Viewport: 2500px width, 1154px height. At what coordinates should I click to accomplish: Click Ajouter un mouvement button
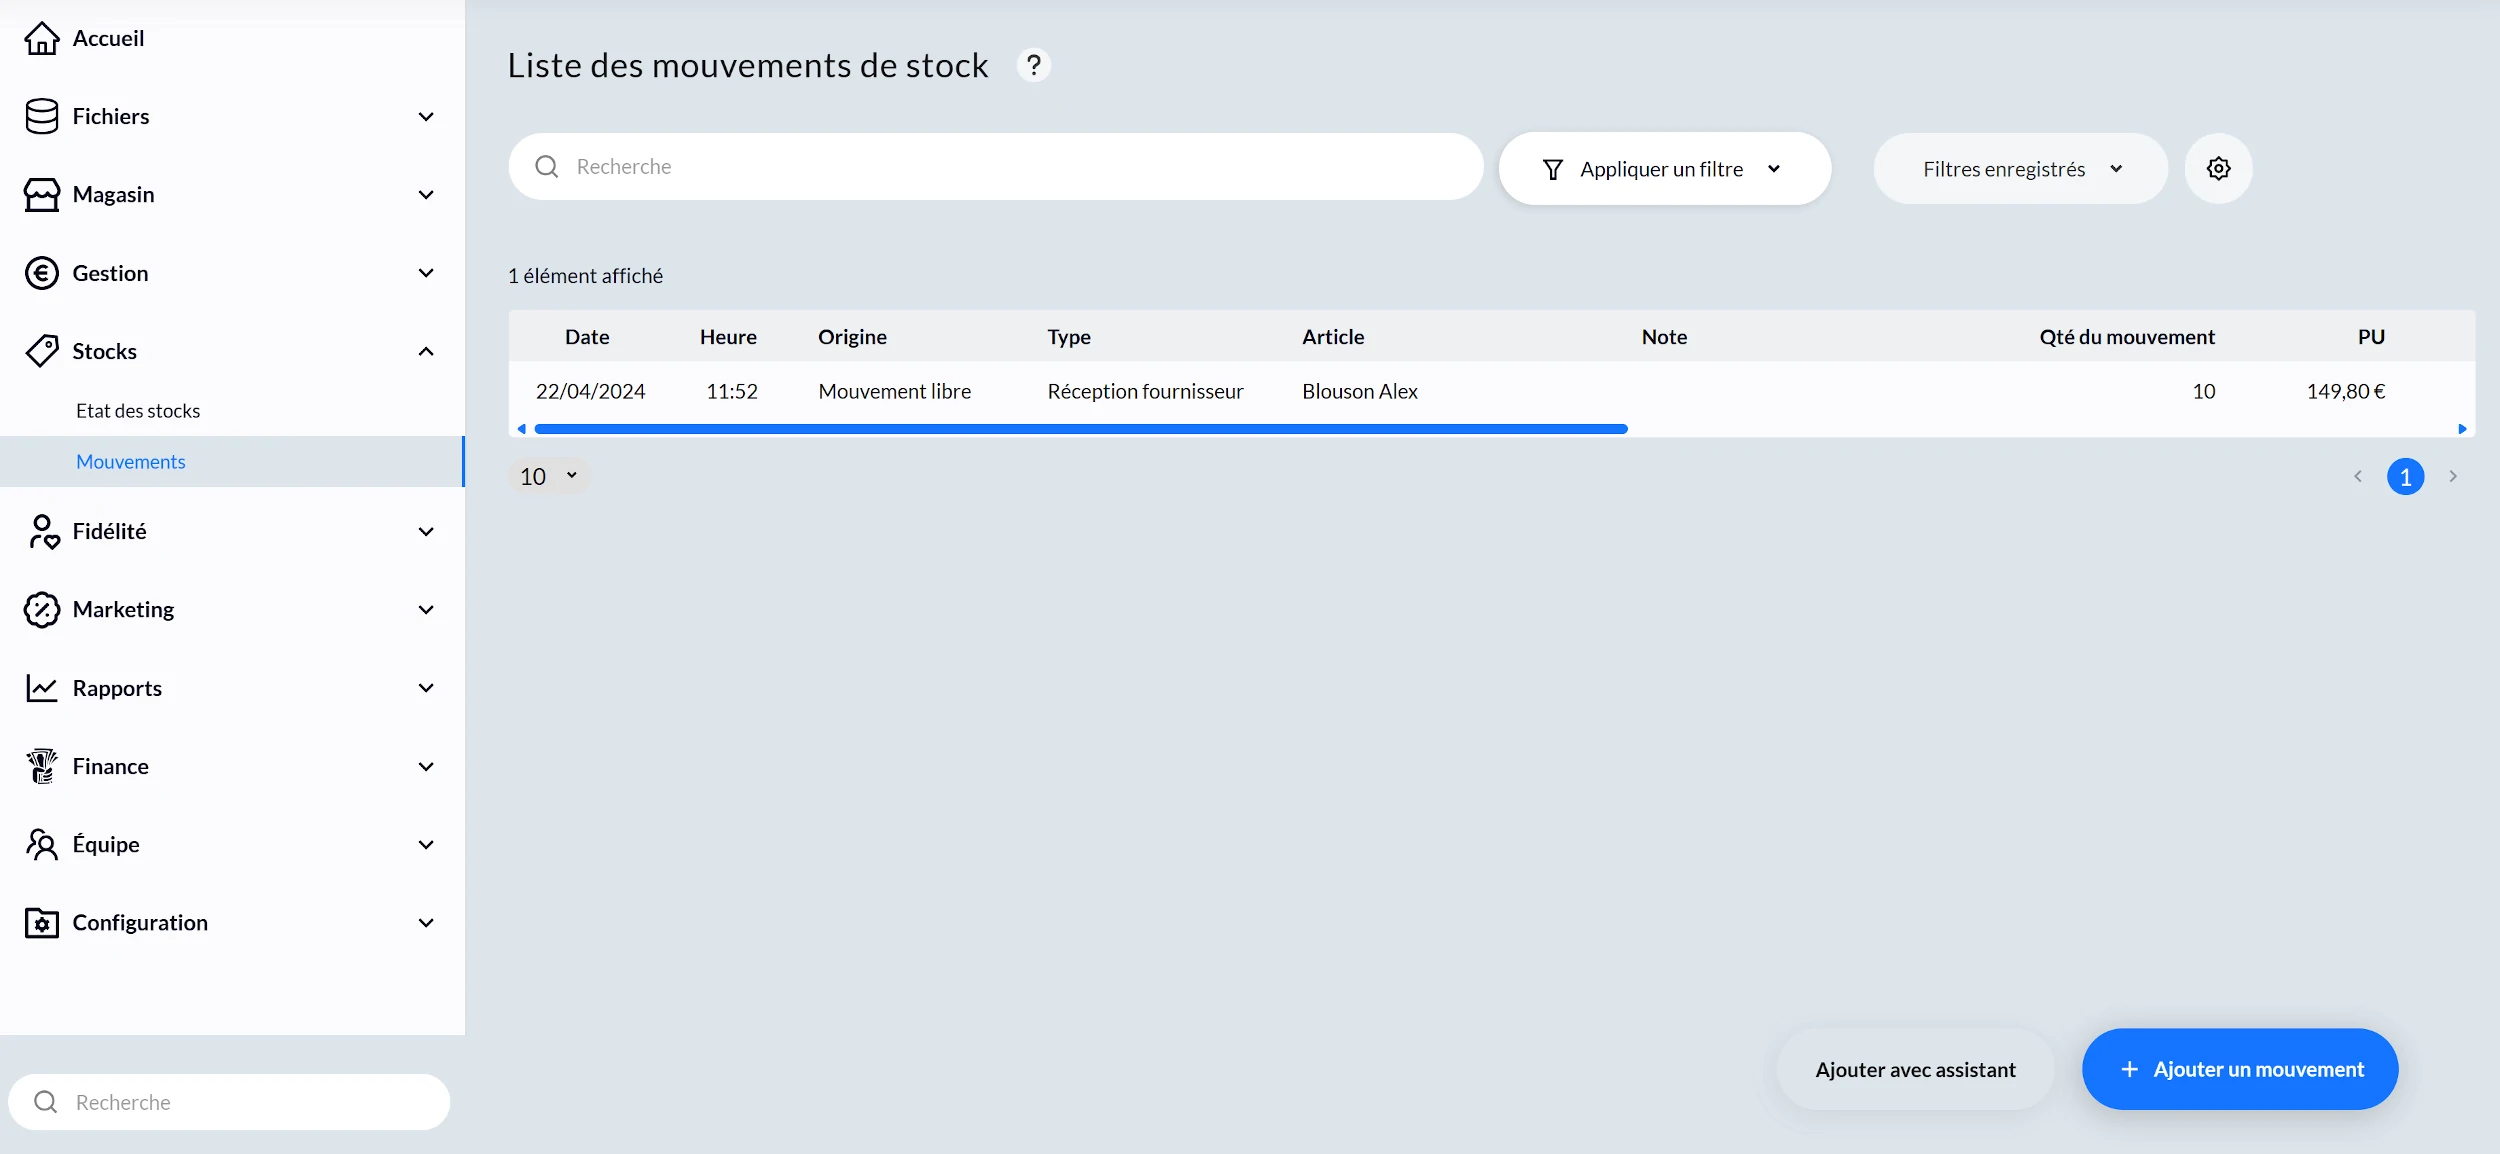(2240, 1069)
